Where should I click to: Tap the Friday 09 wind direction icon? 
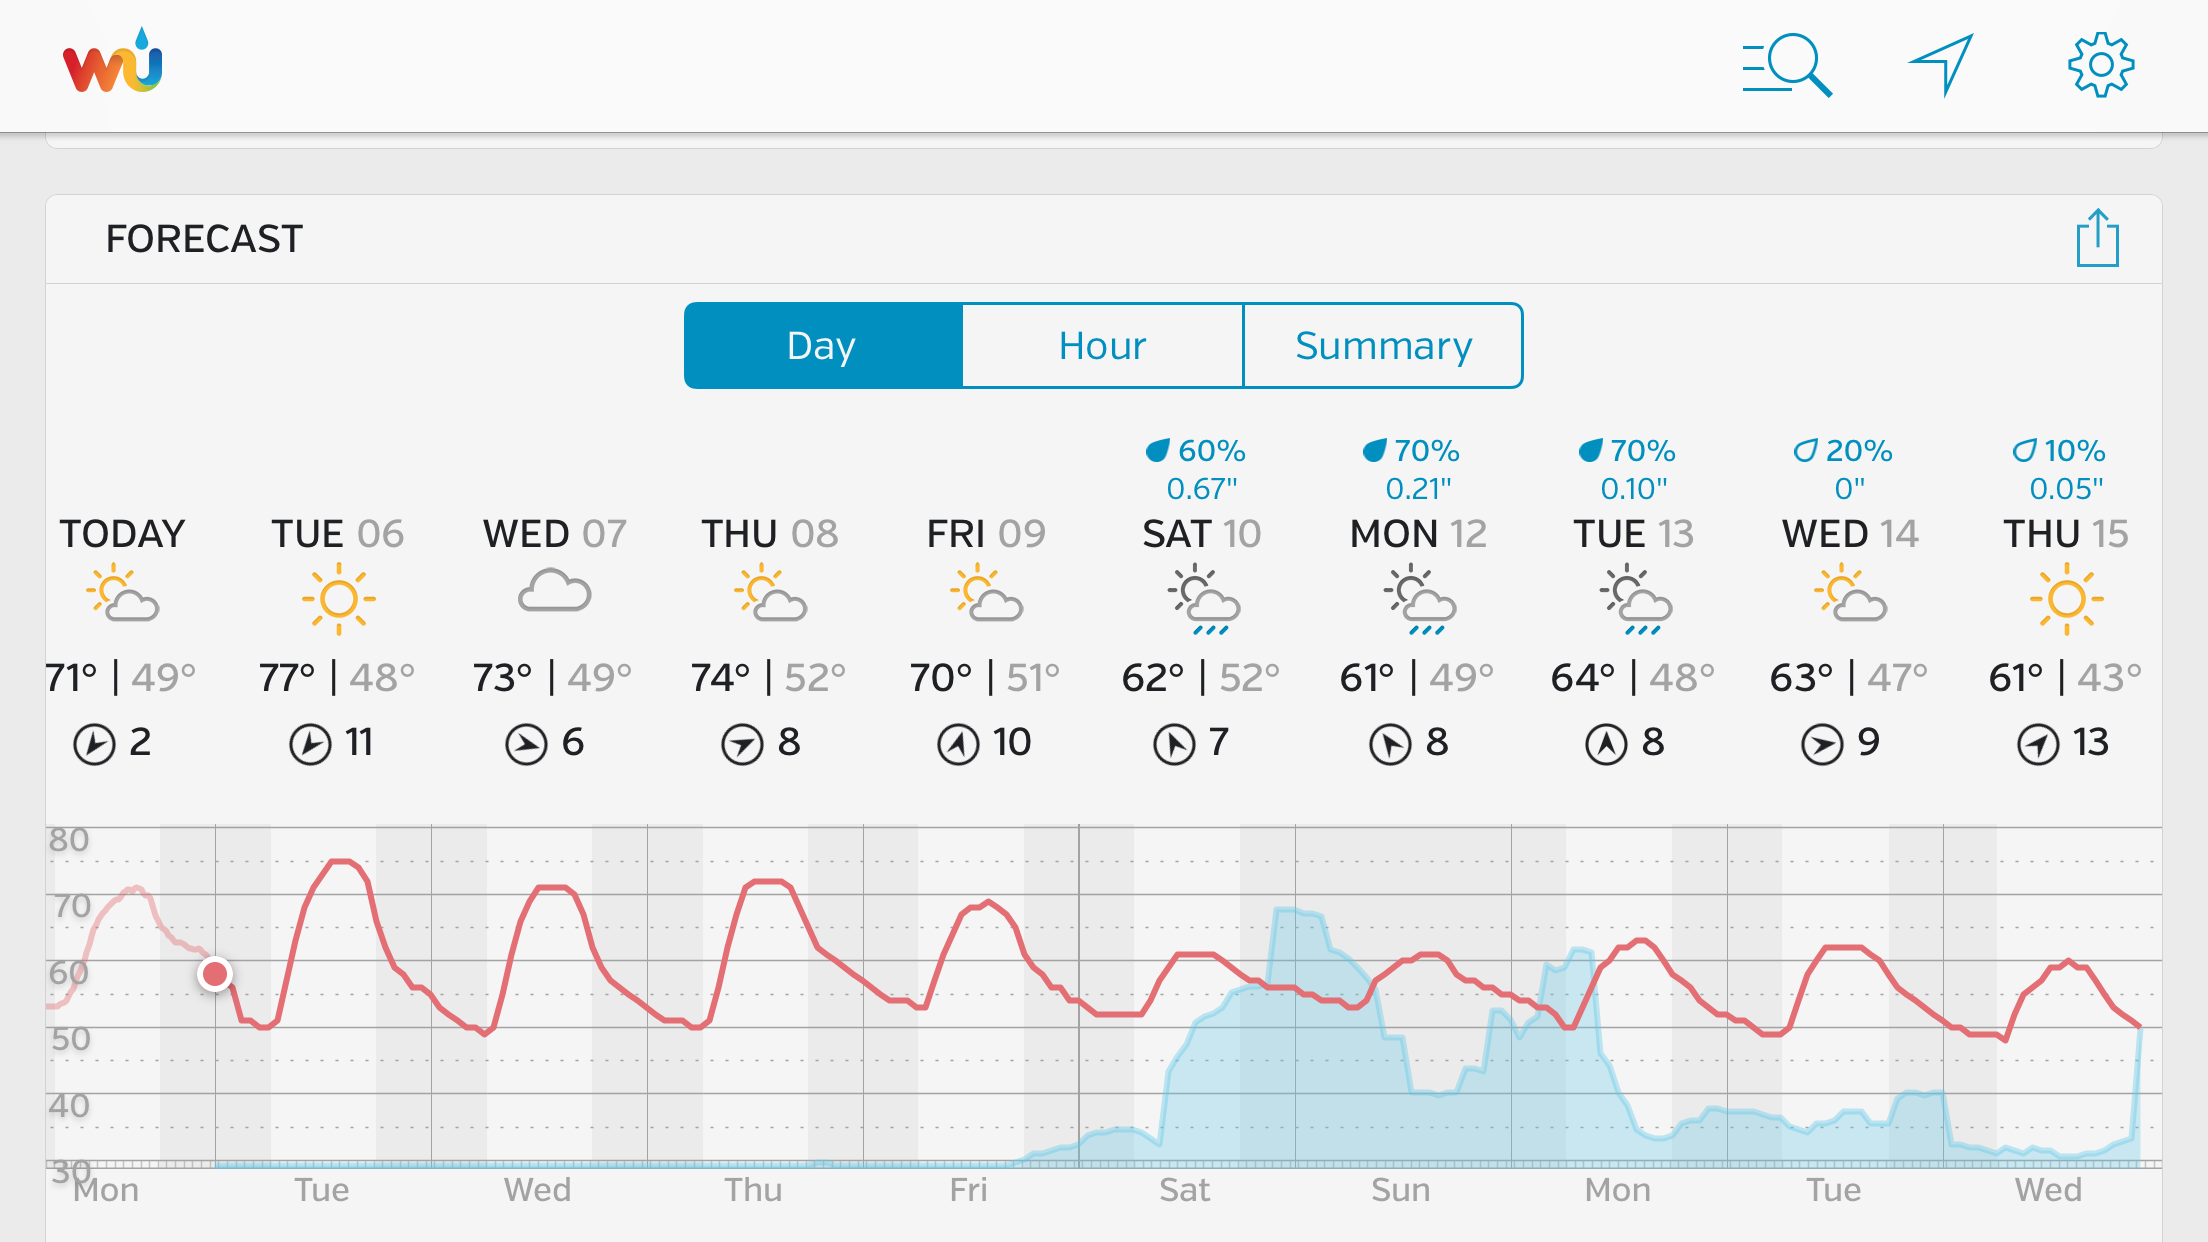point(958,744)
